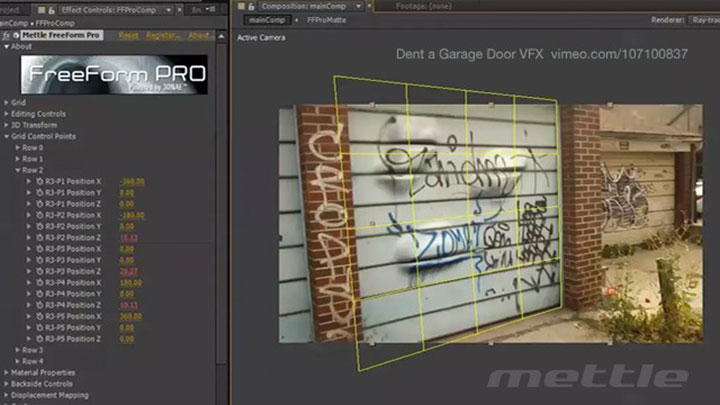Click the scroll-up arrow of the Effect Controls scrollbar
This screenshot has width=720, height=405.
[221, 36]
